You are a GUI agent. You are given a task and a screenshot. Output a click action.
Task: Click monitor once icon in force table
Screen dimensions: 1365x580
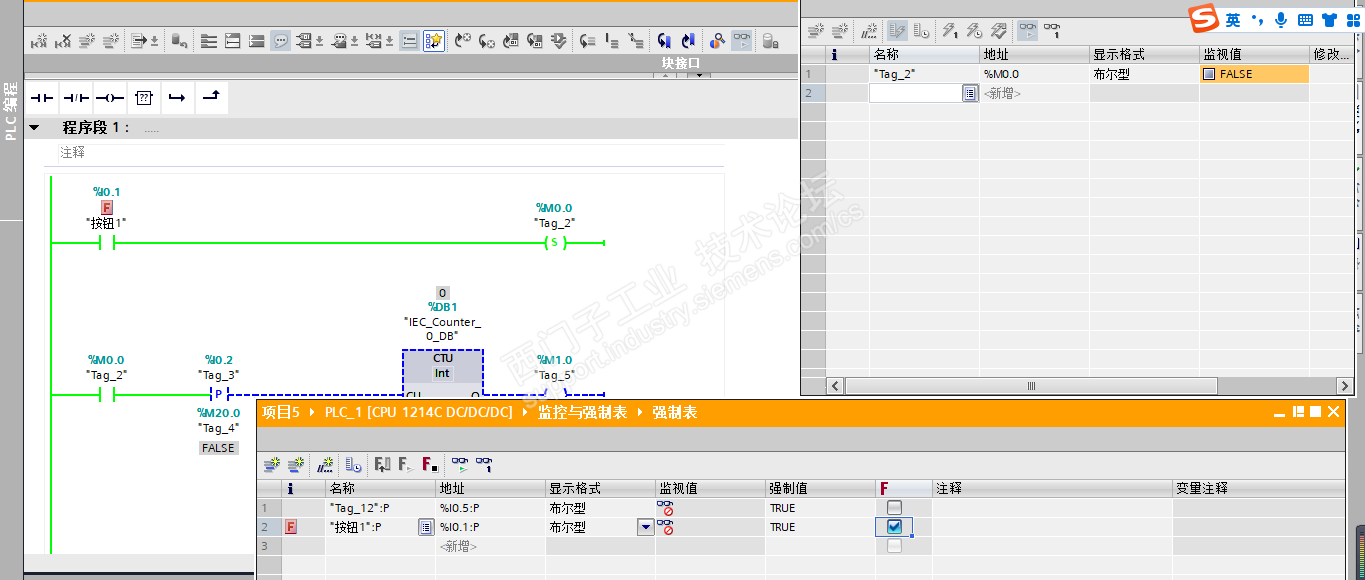point(484,464)
